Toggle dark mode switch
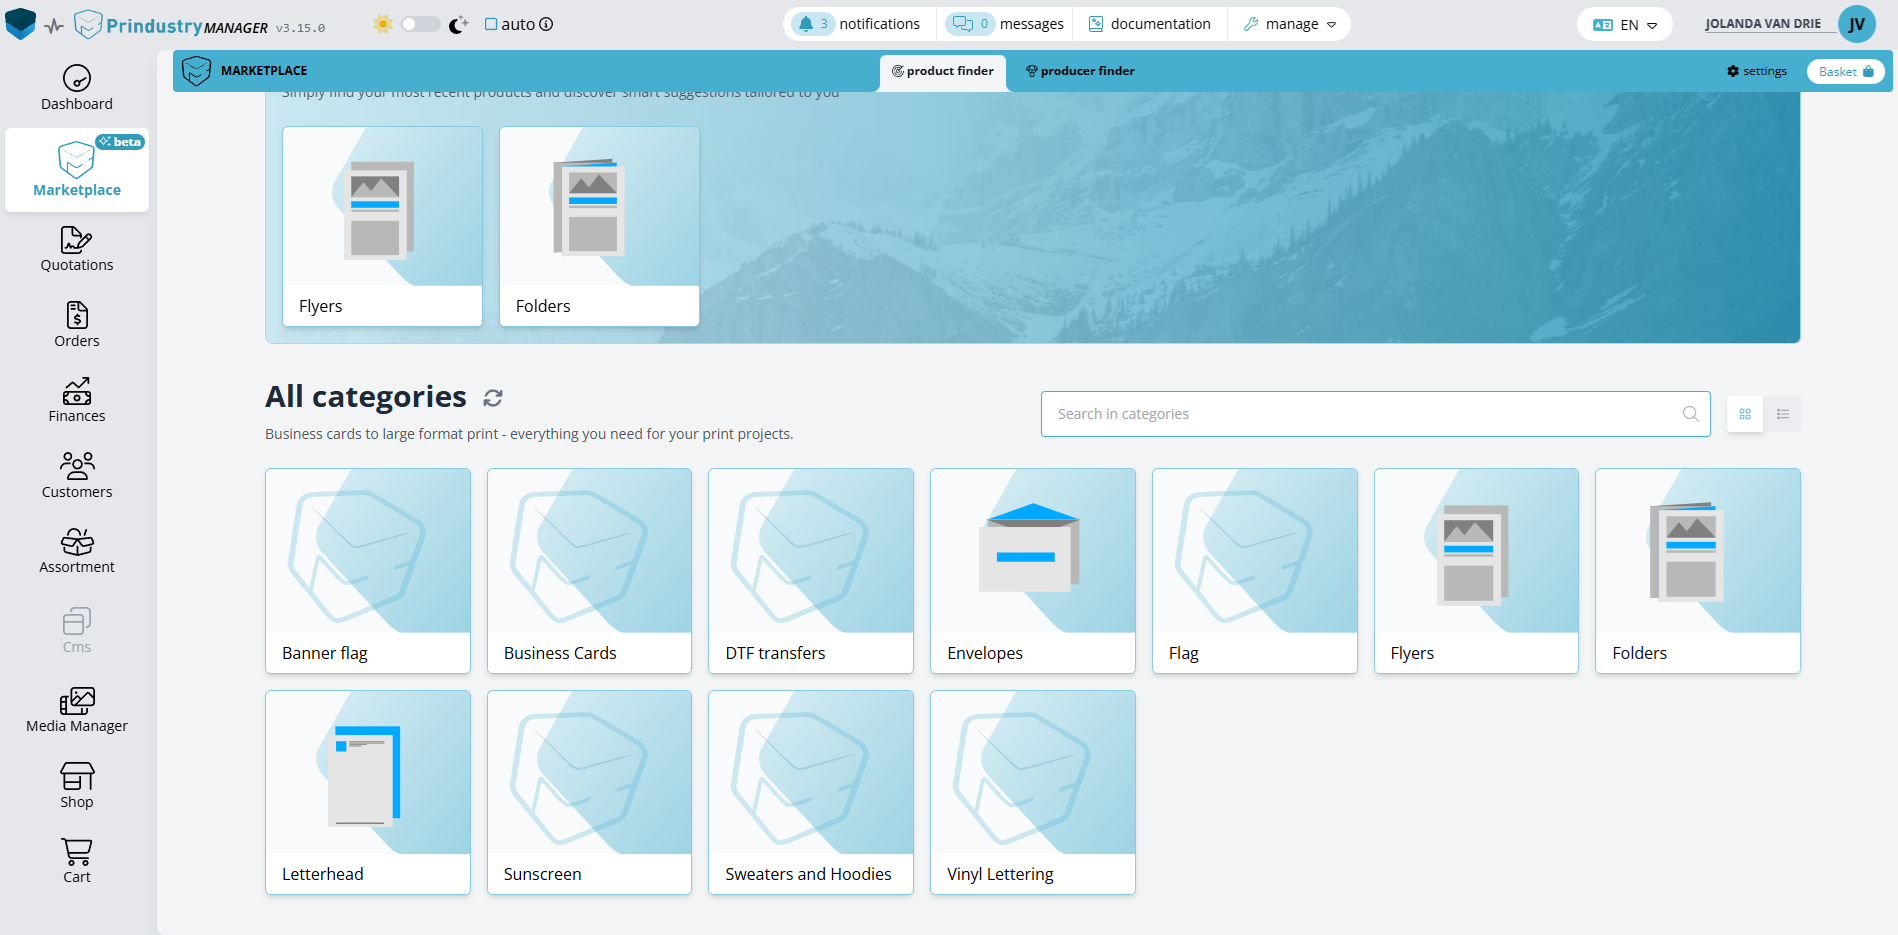 click(x=420, y=23)
